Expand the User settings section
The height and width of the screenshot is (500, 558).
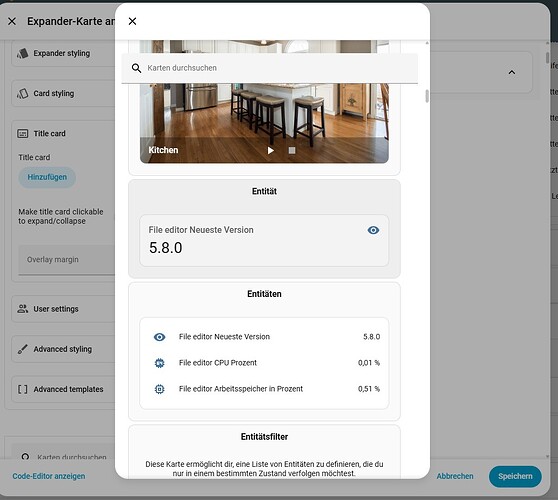(x=63, y=309)
